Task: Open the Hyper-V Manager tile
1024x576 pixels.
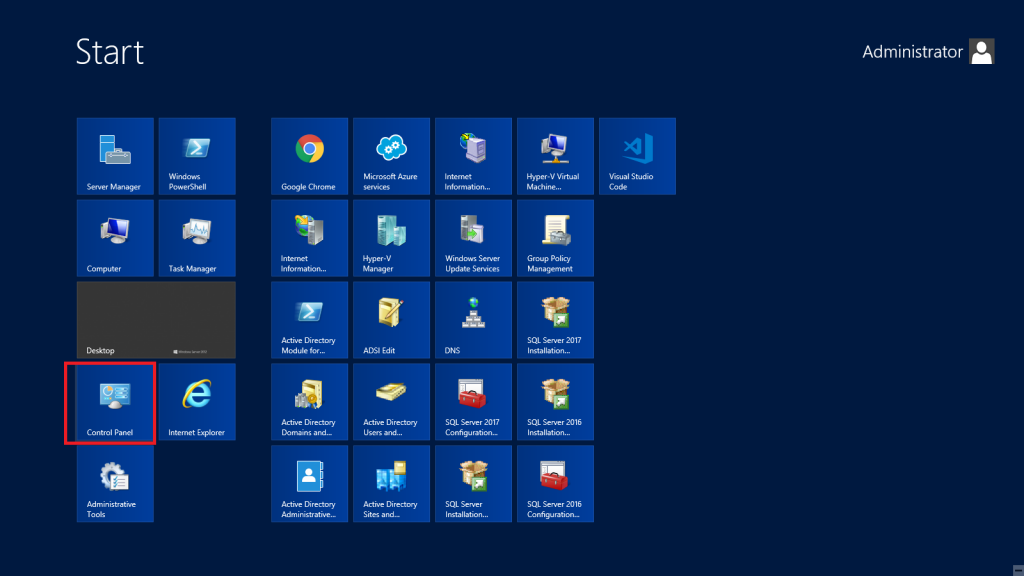Action: click(x=391, y=238)
